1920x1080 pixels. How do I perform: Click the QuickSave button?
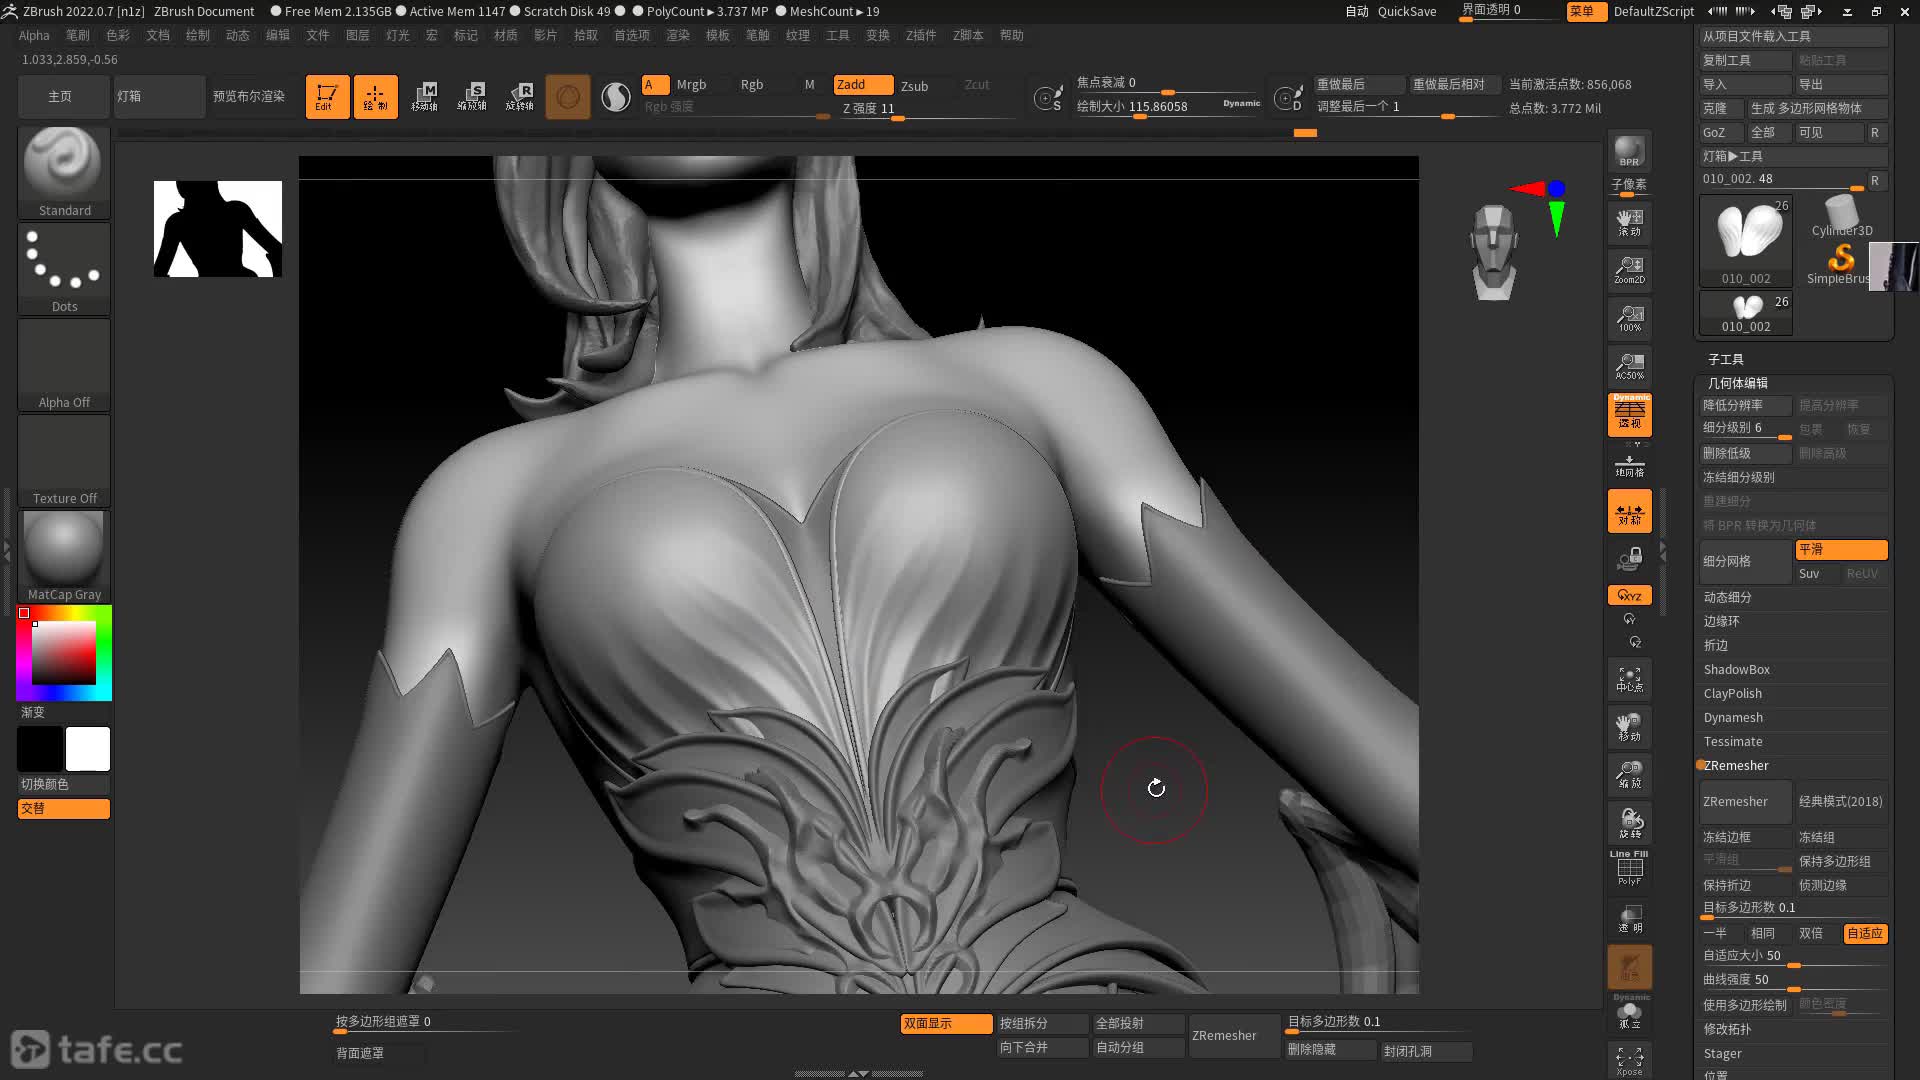pos(1406,11)
